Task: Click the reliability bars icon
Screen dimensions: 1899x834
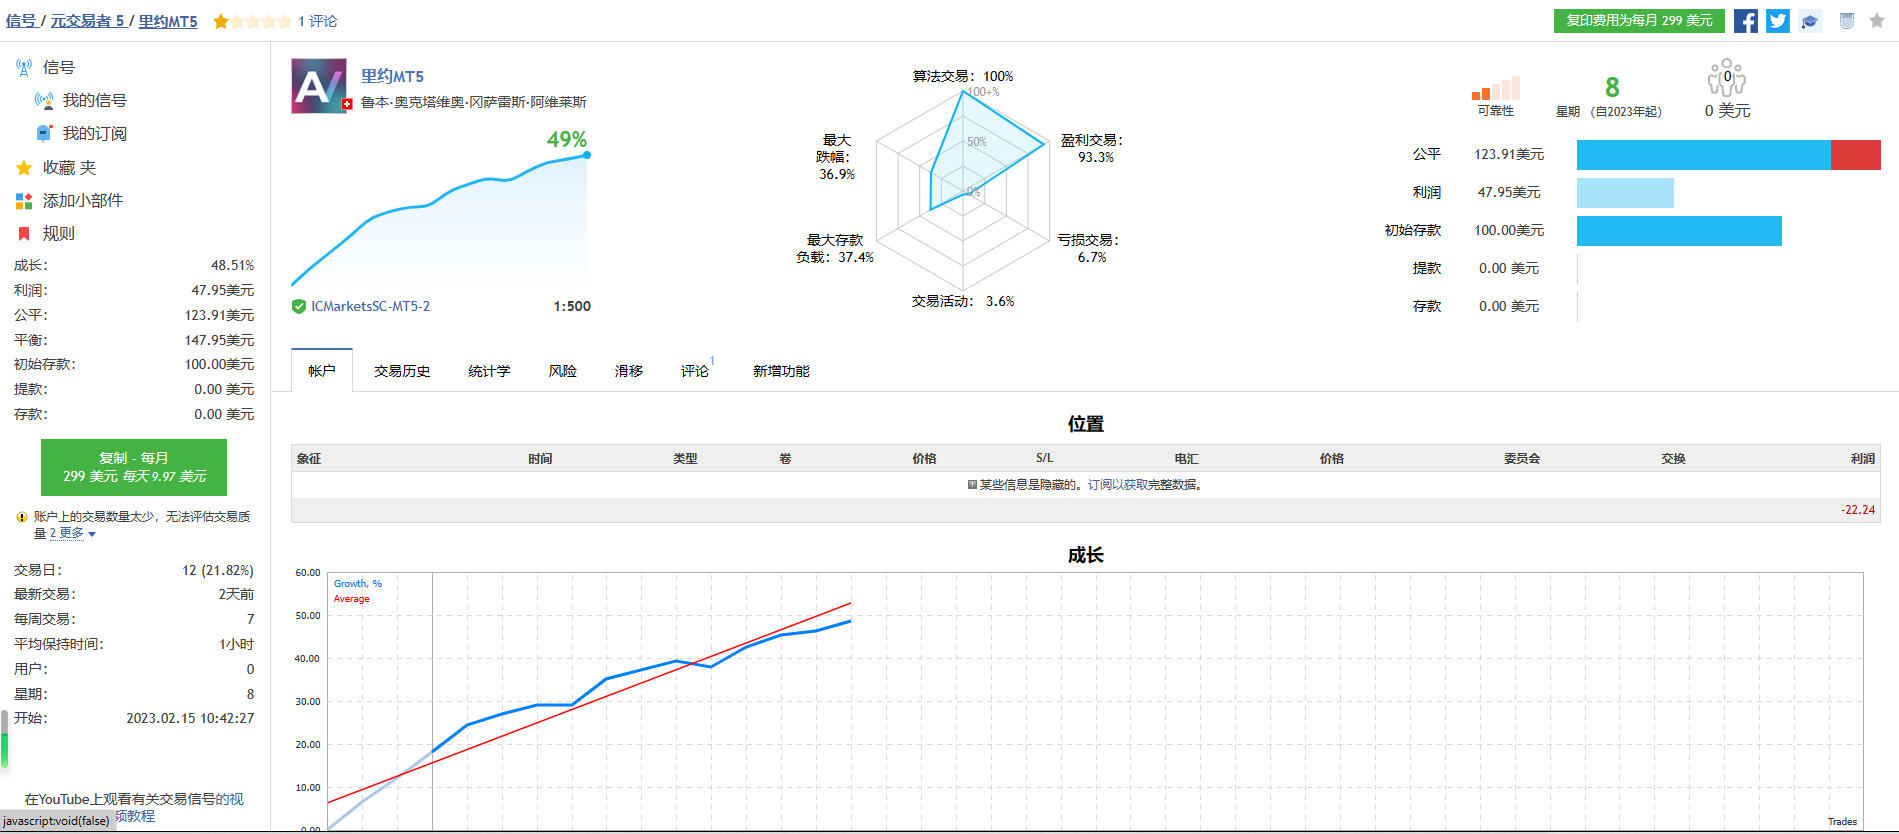Action: [x=1496, y=88]
